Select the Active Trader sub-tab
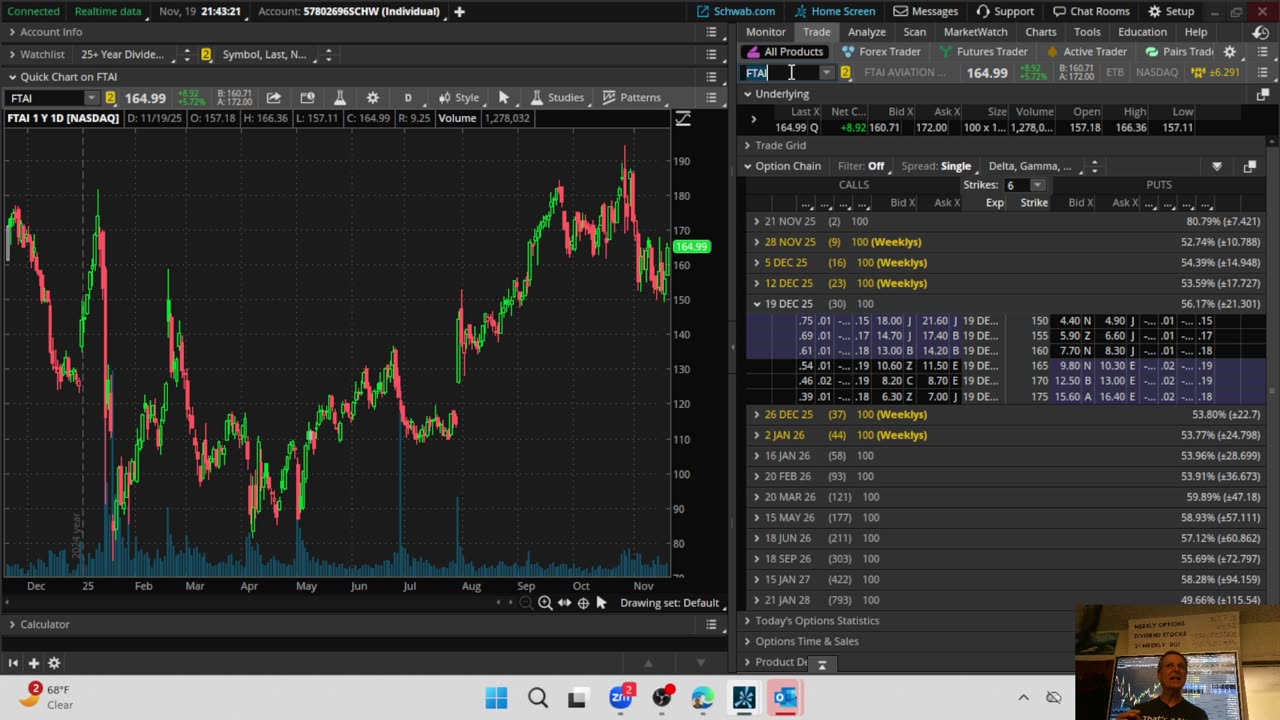Screen dimensions: 1280x720 click(x=1087, y=52)
